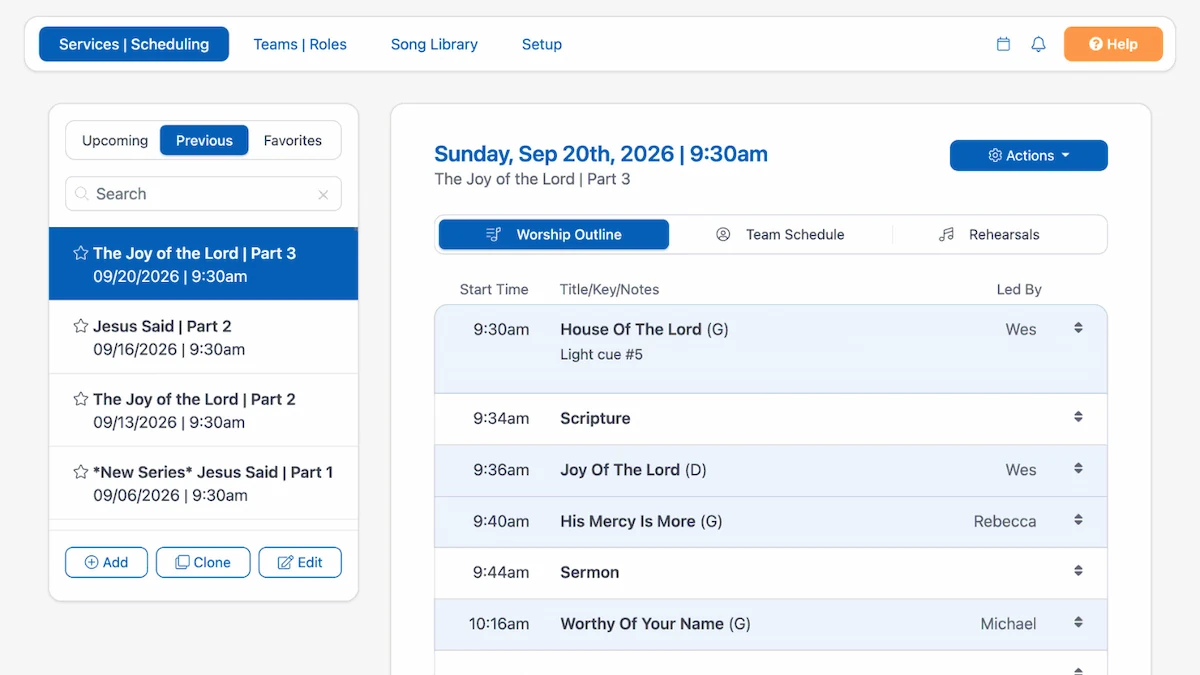Select The Joy of the Lord | Part 2 service
The width and height of the screenshot is (1200, 675).
(203, 410)
